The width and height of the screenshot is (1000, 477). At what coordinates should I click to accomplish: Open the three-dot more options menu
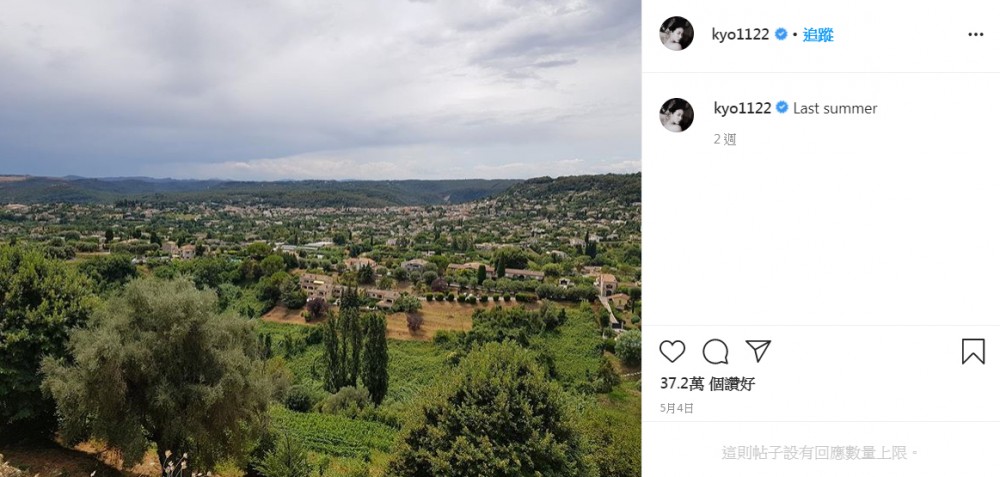point(975,34)
